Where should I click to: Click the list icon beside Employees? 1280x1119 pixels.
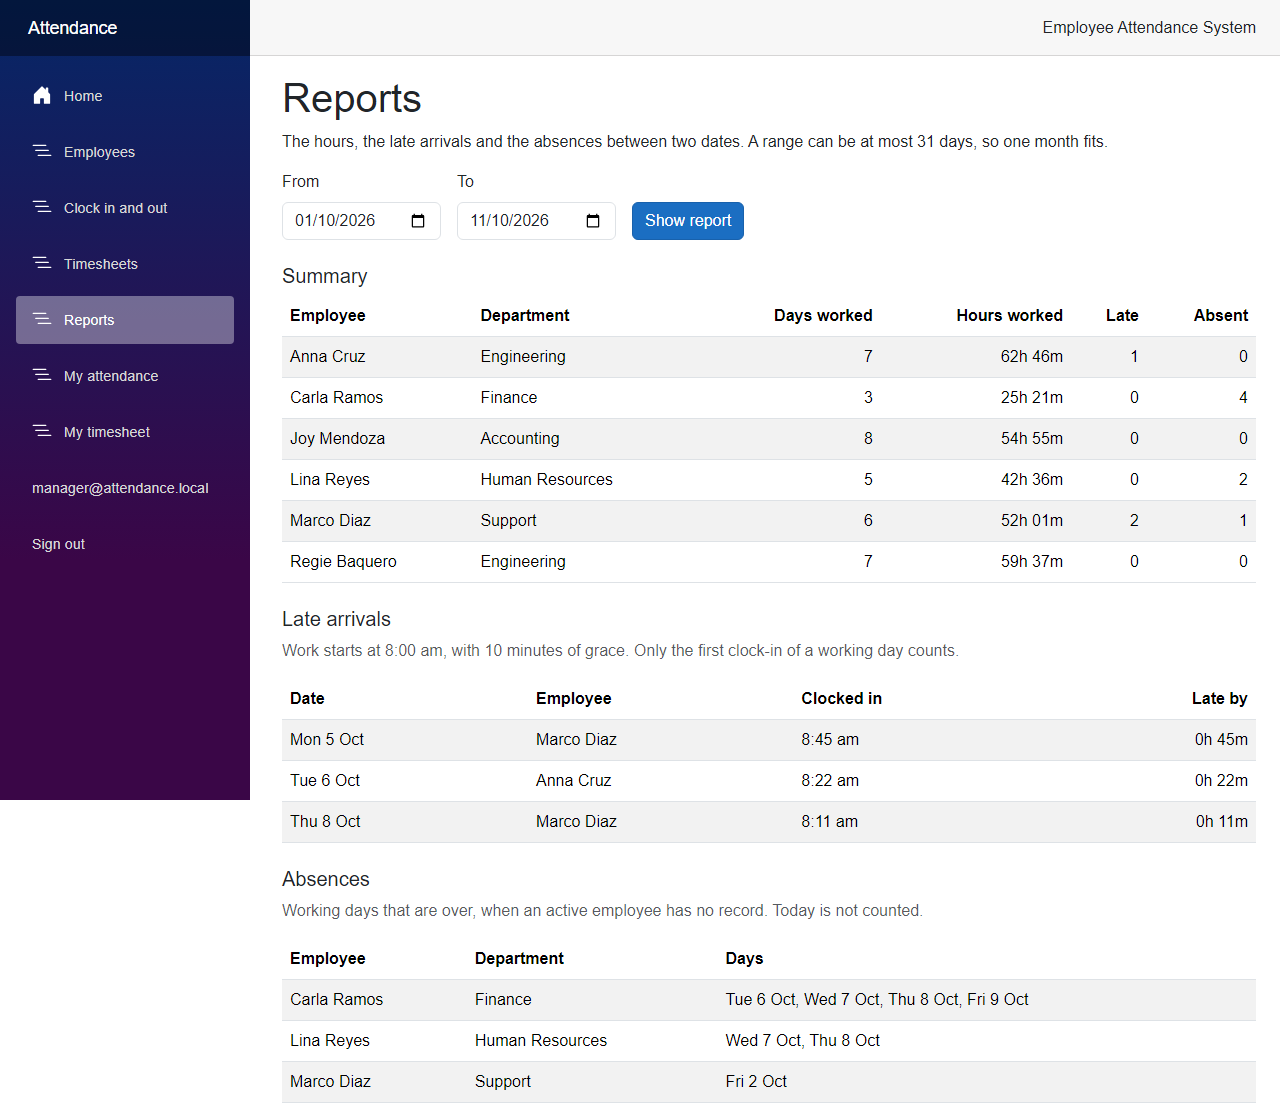click(x=42, y=151)
